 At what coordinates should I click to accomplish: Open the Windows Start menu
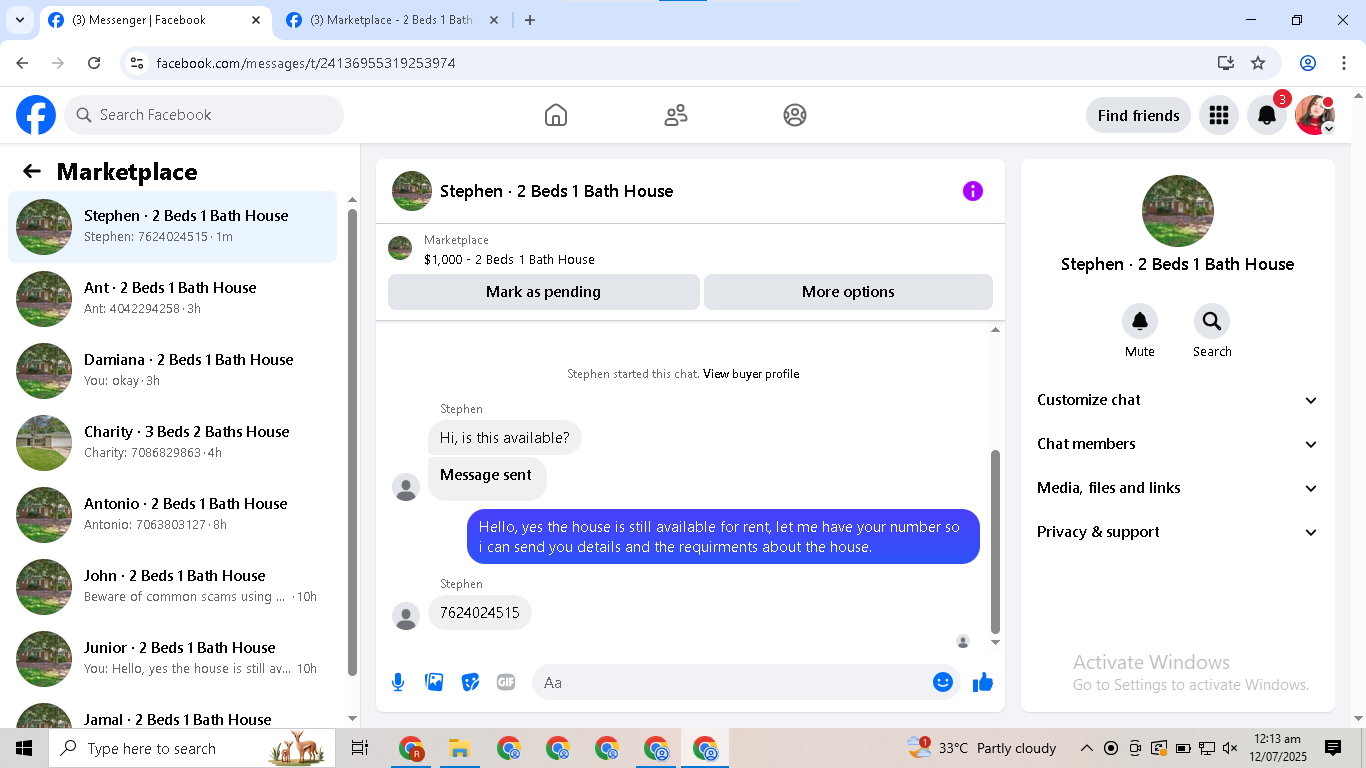[23, 748]
